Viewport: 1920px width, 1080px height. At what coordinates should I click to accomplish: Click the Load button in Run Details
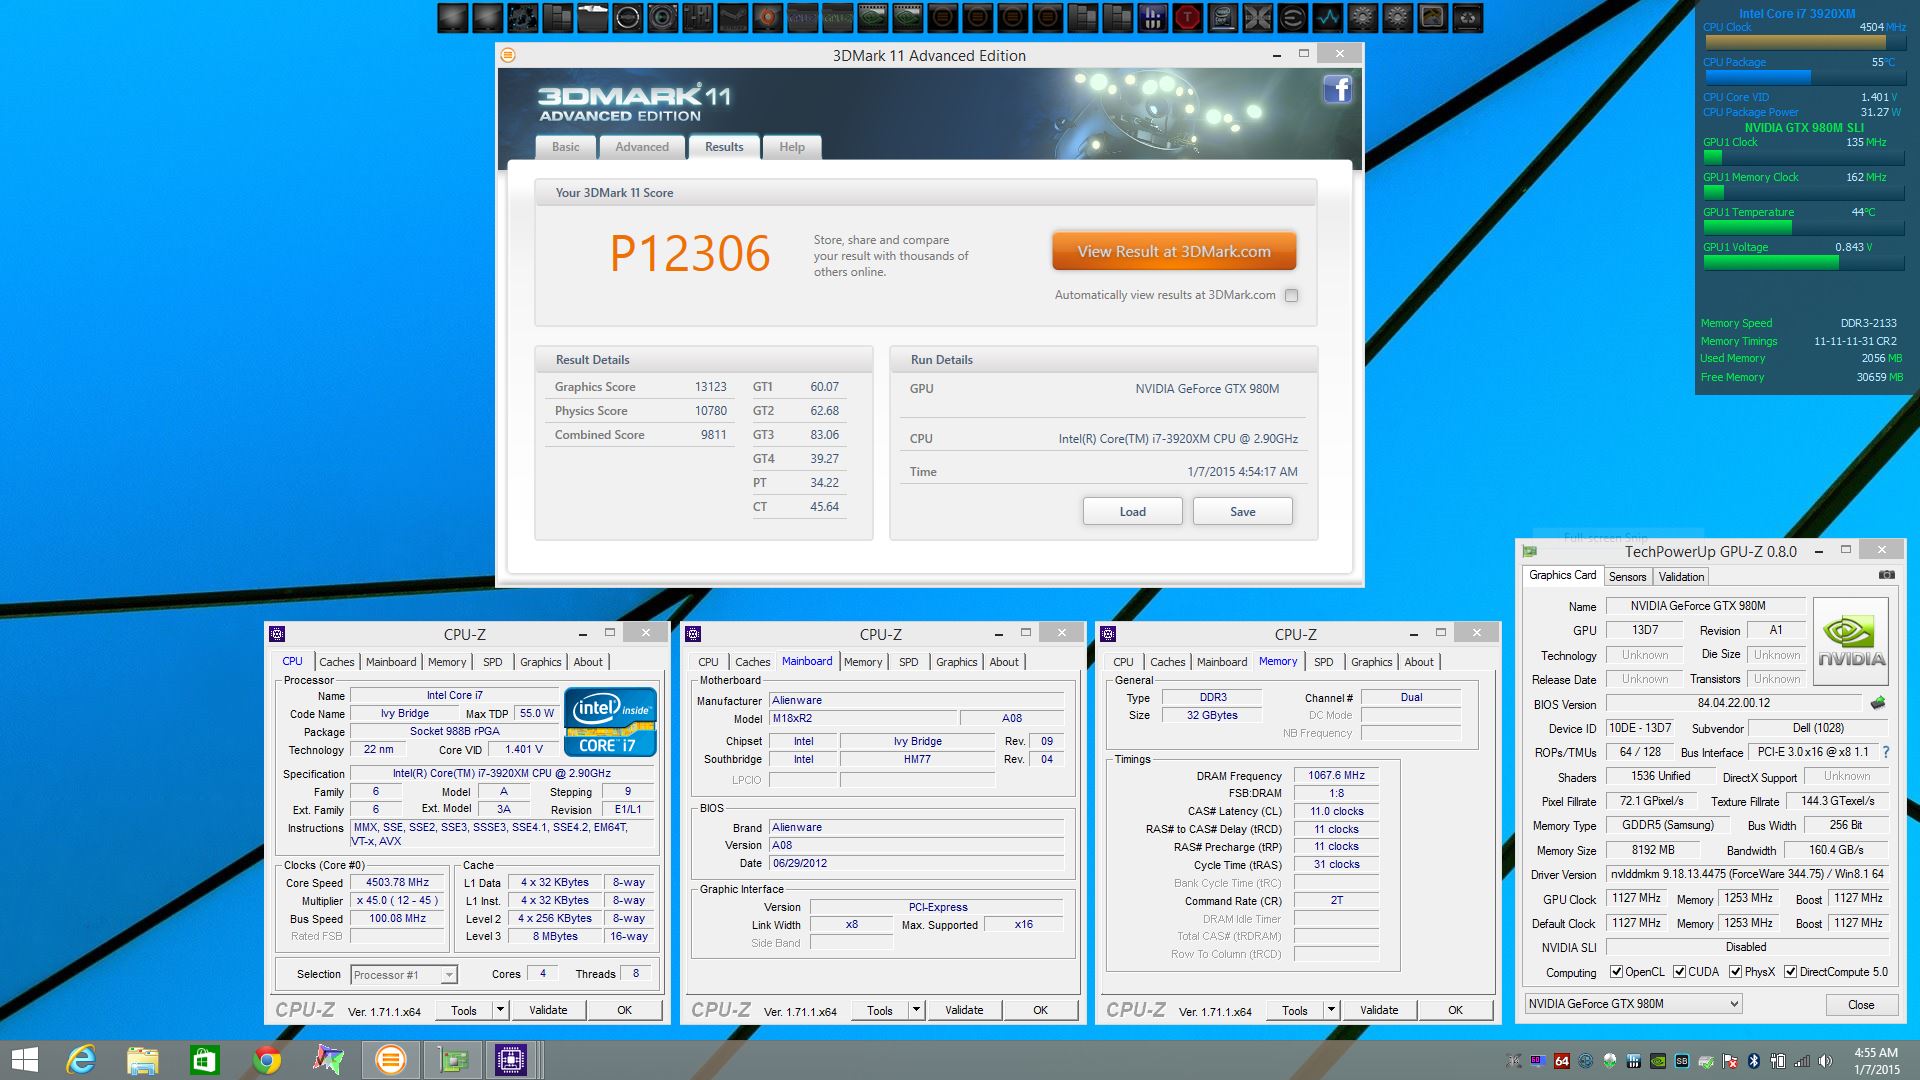click(1132, 511)
